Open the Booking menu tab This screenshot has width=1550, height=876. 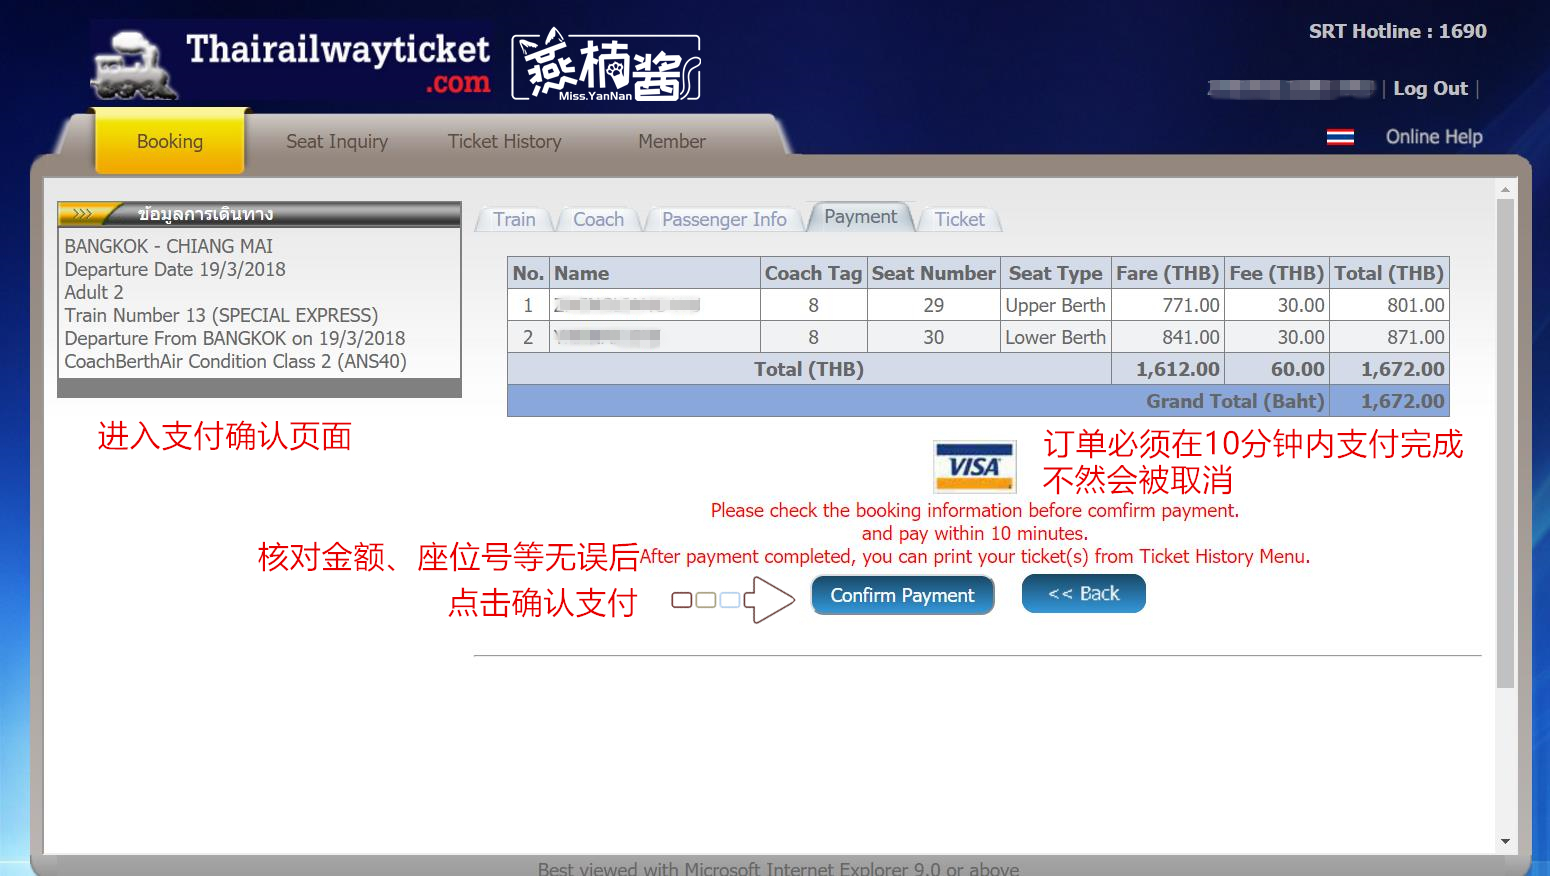pos(170,141)
